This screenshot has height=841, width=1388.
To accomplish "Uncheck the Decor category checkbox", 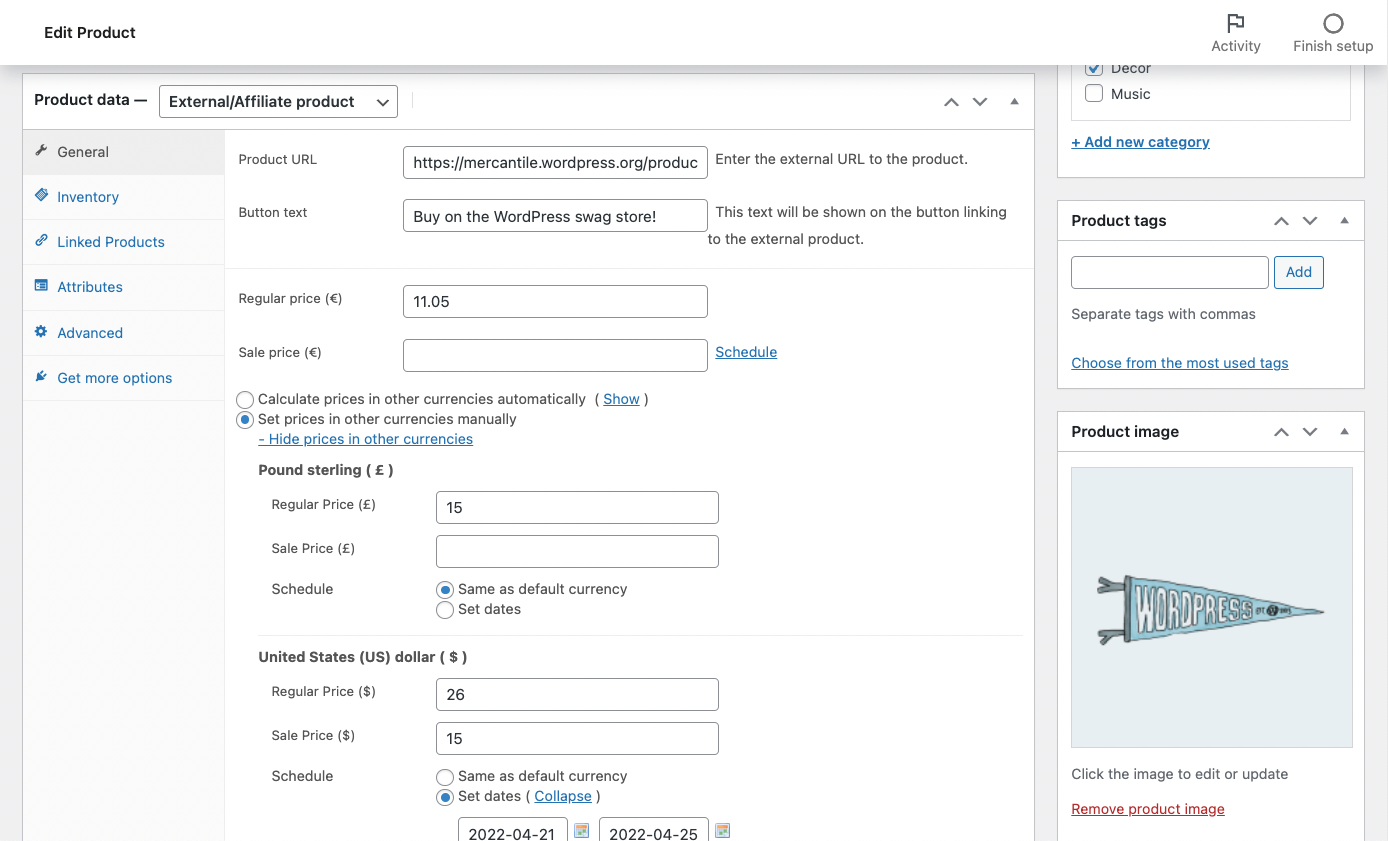I will point(1094,68).
